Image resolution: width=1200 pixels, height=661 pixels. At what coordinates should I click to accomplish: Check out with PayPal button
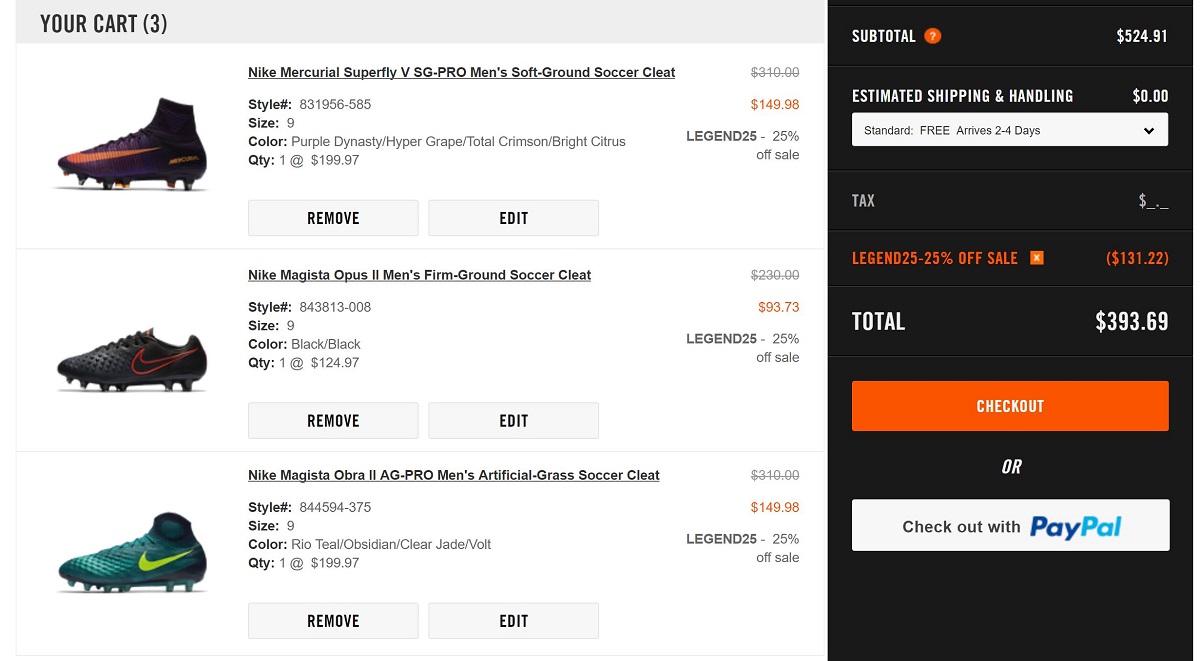click(x=1009, y=526)
